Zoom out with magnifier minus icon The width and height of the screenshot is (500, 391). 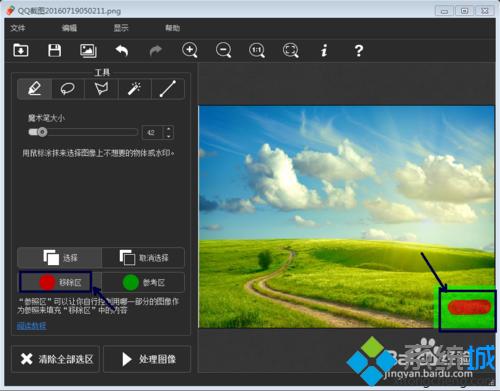coord(223,50)
